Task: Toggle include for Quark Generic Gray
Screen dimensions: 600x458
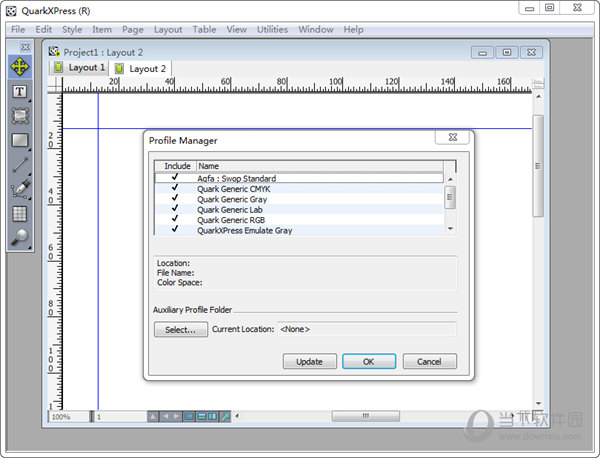Action: click(175, 198)
